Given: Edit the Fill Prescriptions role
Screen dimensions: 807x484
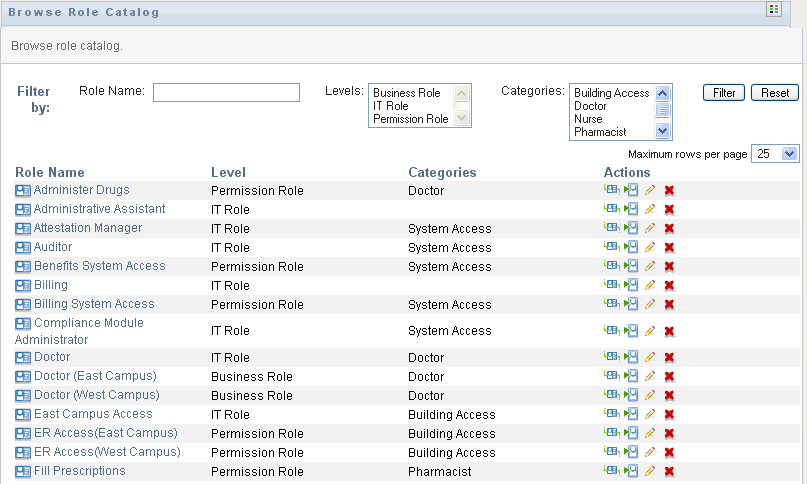Looking at the screenshot, I should tap(650, 471).
